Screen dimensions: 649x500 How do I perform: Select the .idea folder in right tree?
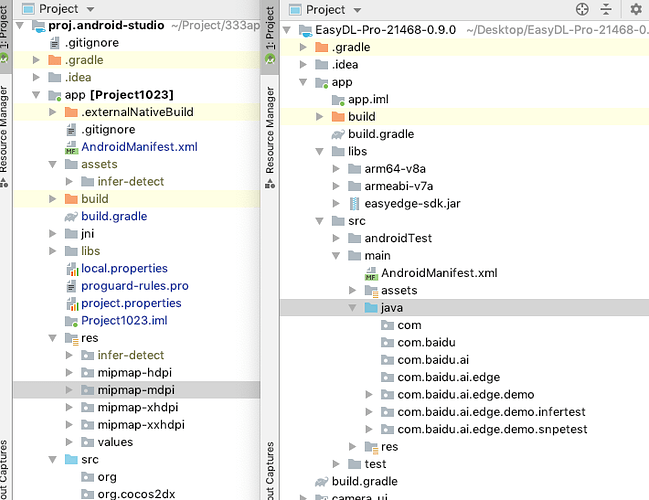point(345,65)
